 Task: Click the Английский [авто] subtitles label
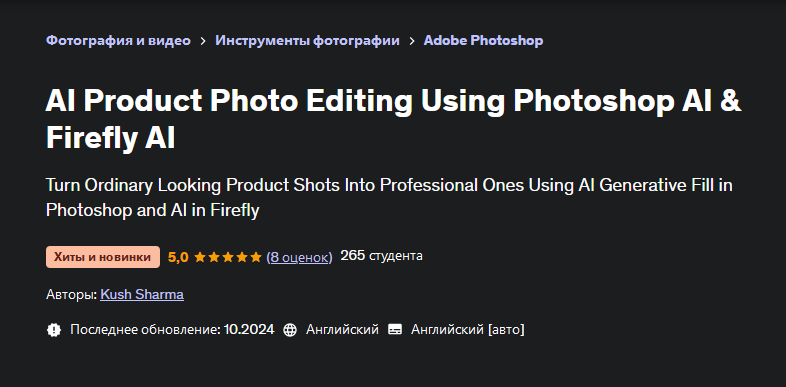(x=468, y=329)
